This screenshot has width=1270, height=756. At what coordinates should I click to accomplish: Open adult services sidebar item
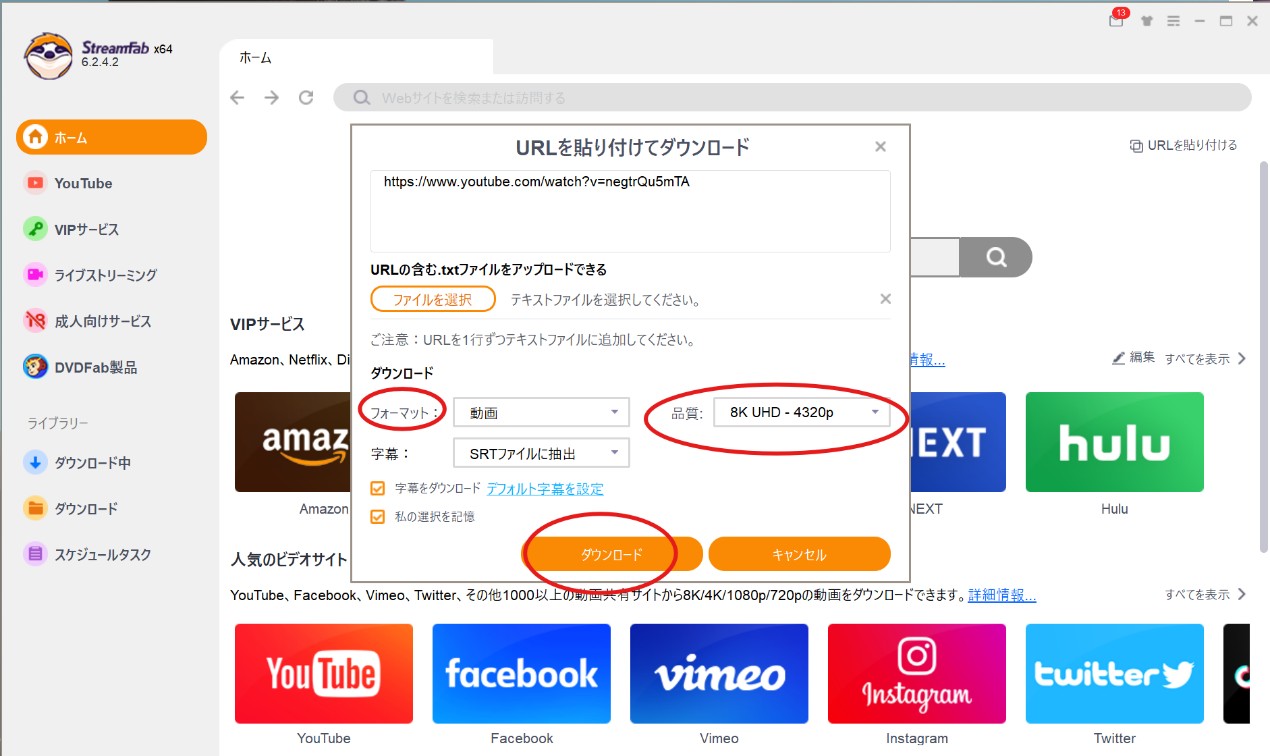87,321
